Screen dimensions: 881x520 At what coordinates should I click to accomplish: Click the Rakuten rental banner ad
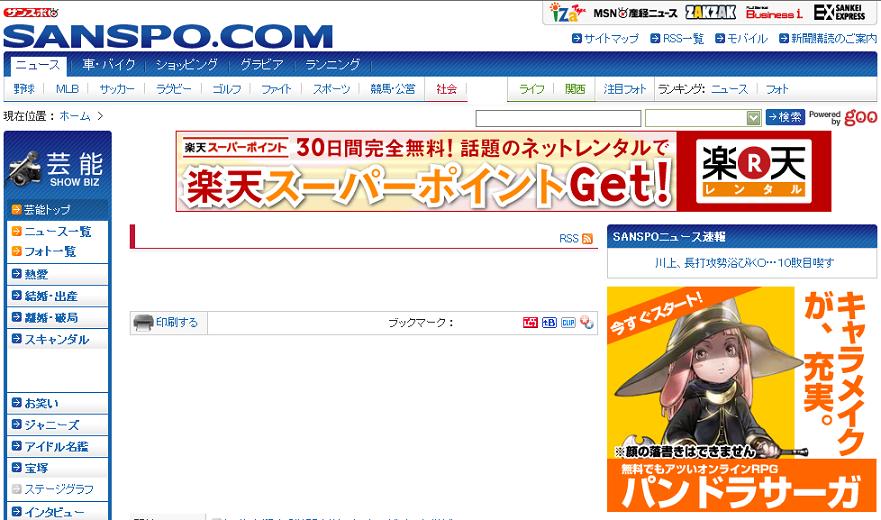(503, 171)
